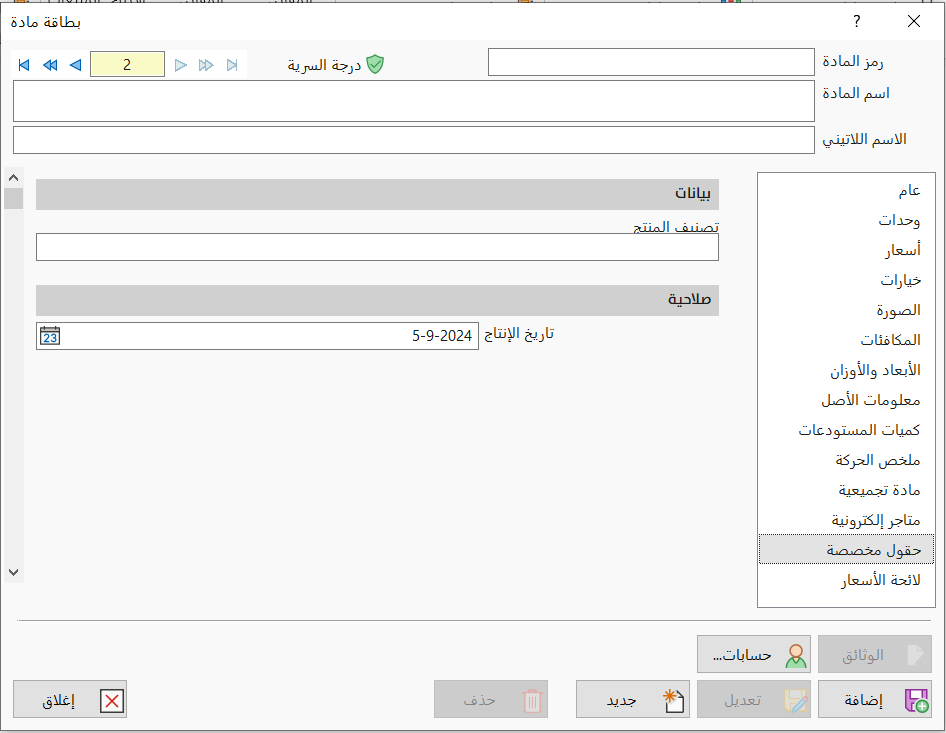Click scrollbar up arrow in fields panel
The width and height of the screenshot is (946, 733).
tap(13, 177)
